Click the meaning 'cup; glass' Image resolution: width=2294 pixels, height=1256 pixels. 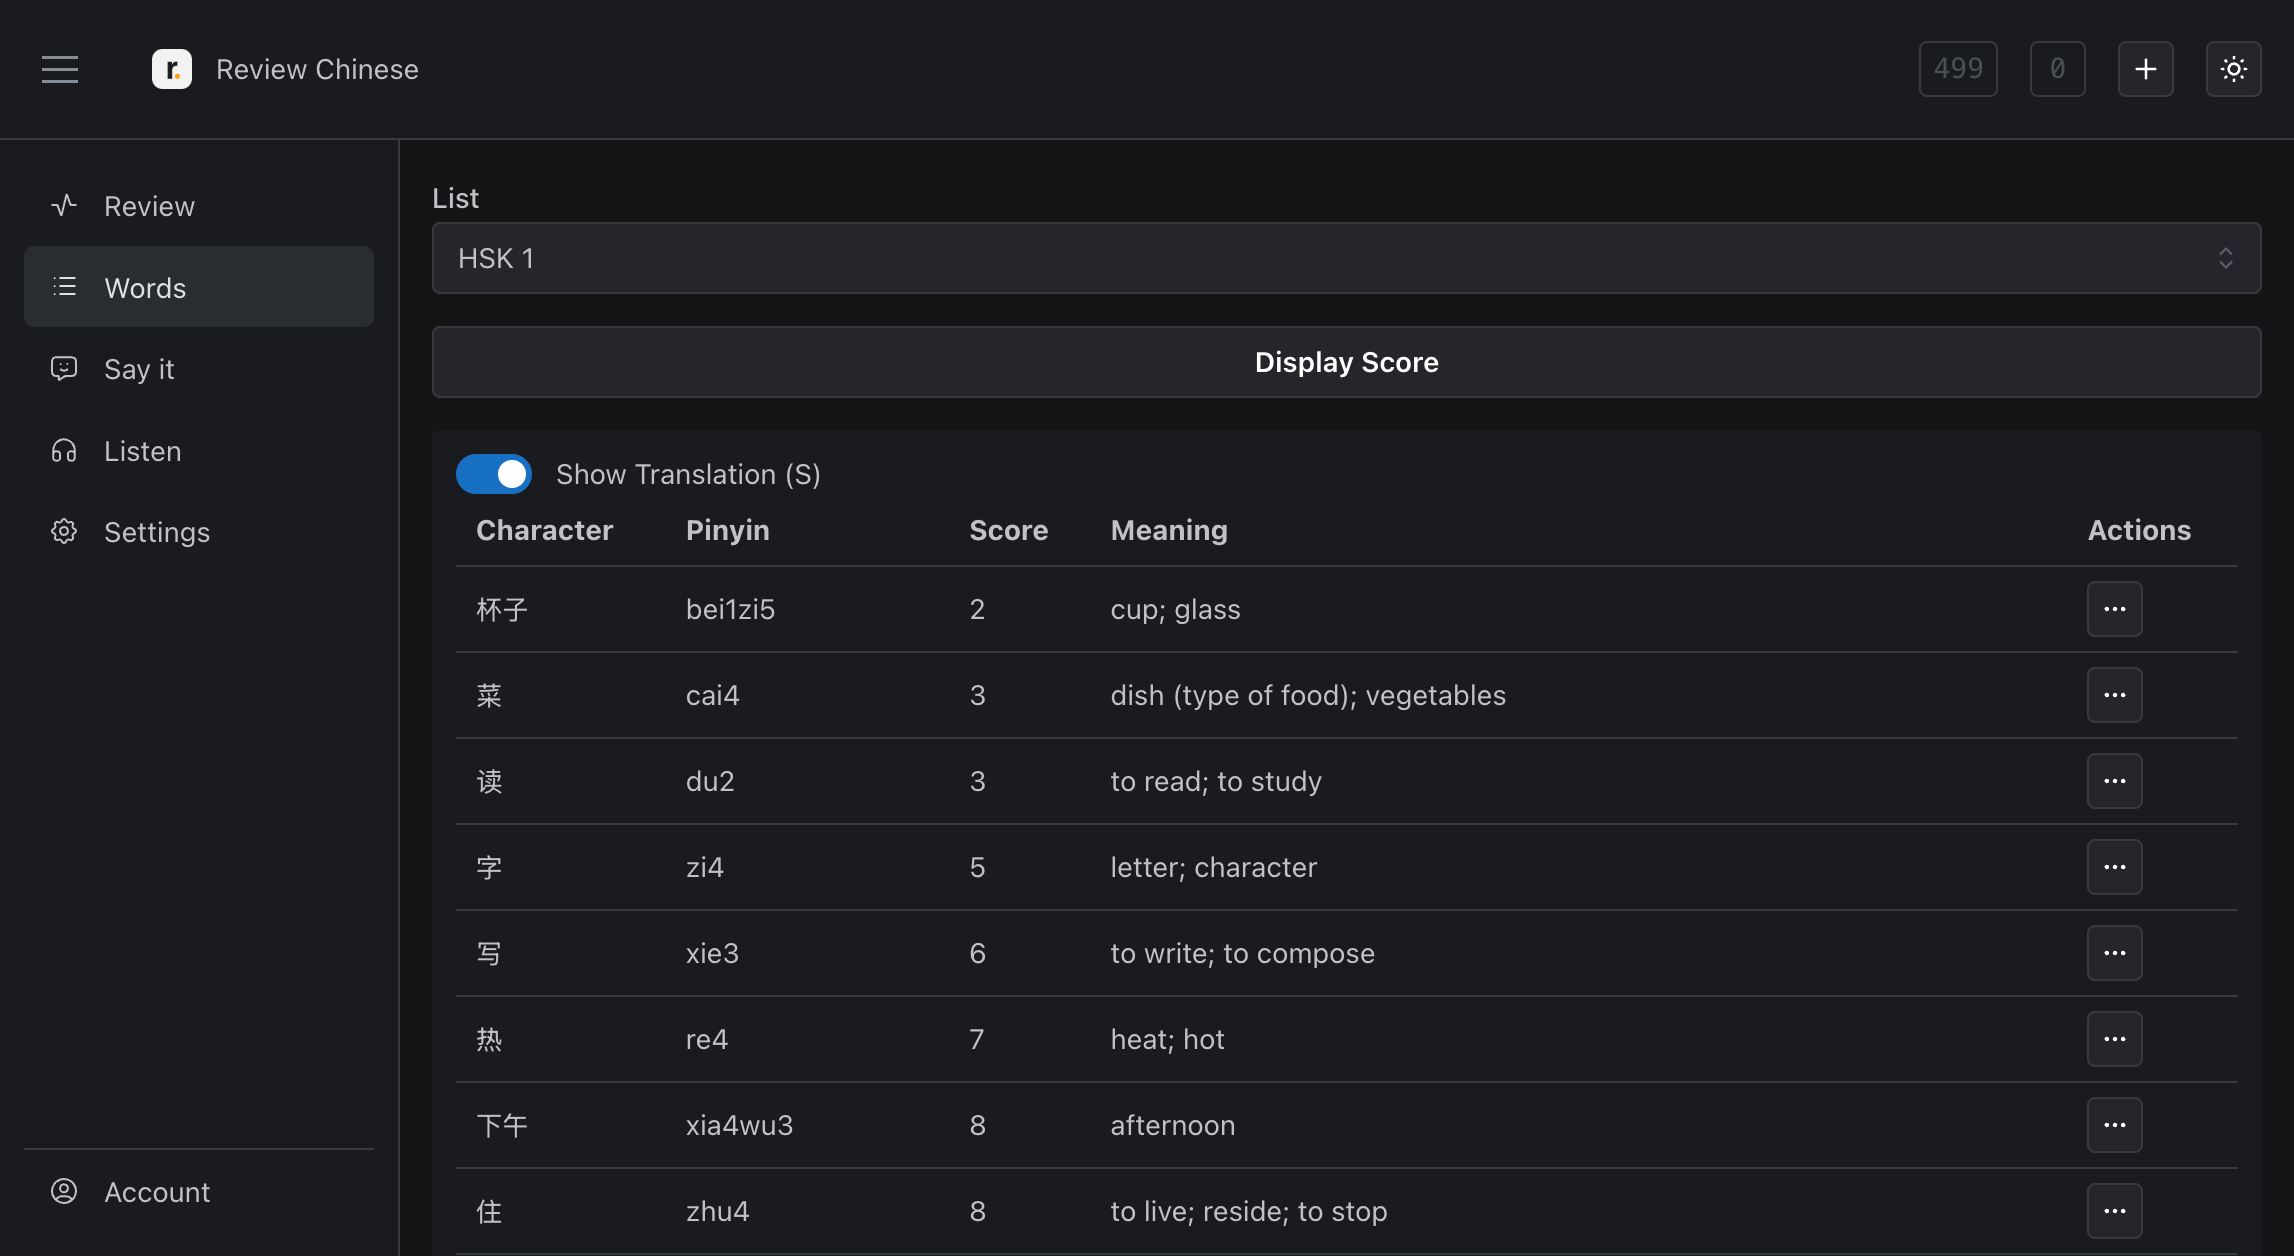1175,609
